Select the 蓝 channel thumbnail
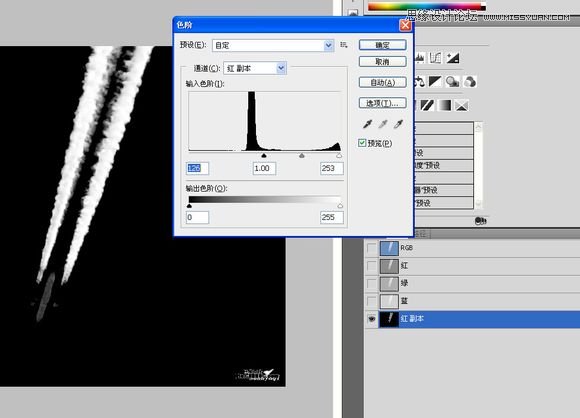Image resolution: width=580 pixels, height=418 pixels. pos(389,301)
